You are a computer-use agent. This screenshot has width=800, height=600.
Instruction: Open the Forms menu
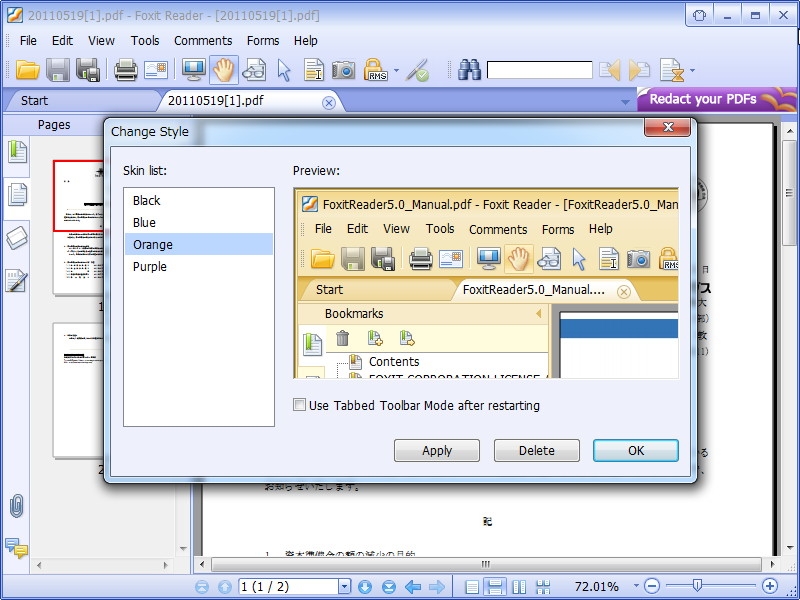[263, 40]
